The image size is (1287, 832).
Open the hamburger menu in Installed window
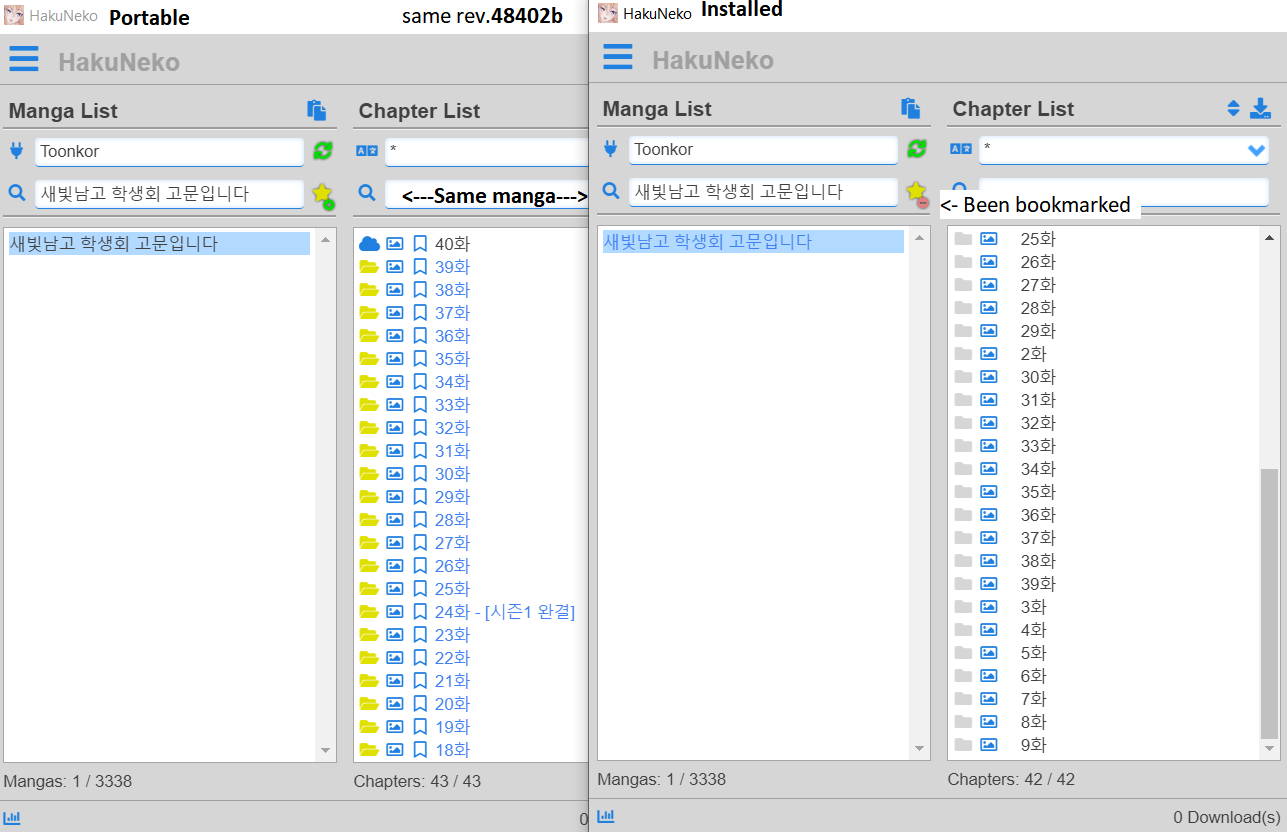(618, 58)
